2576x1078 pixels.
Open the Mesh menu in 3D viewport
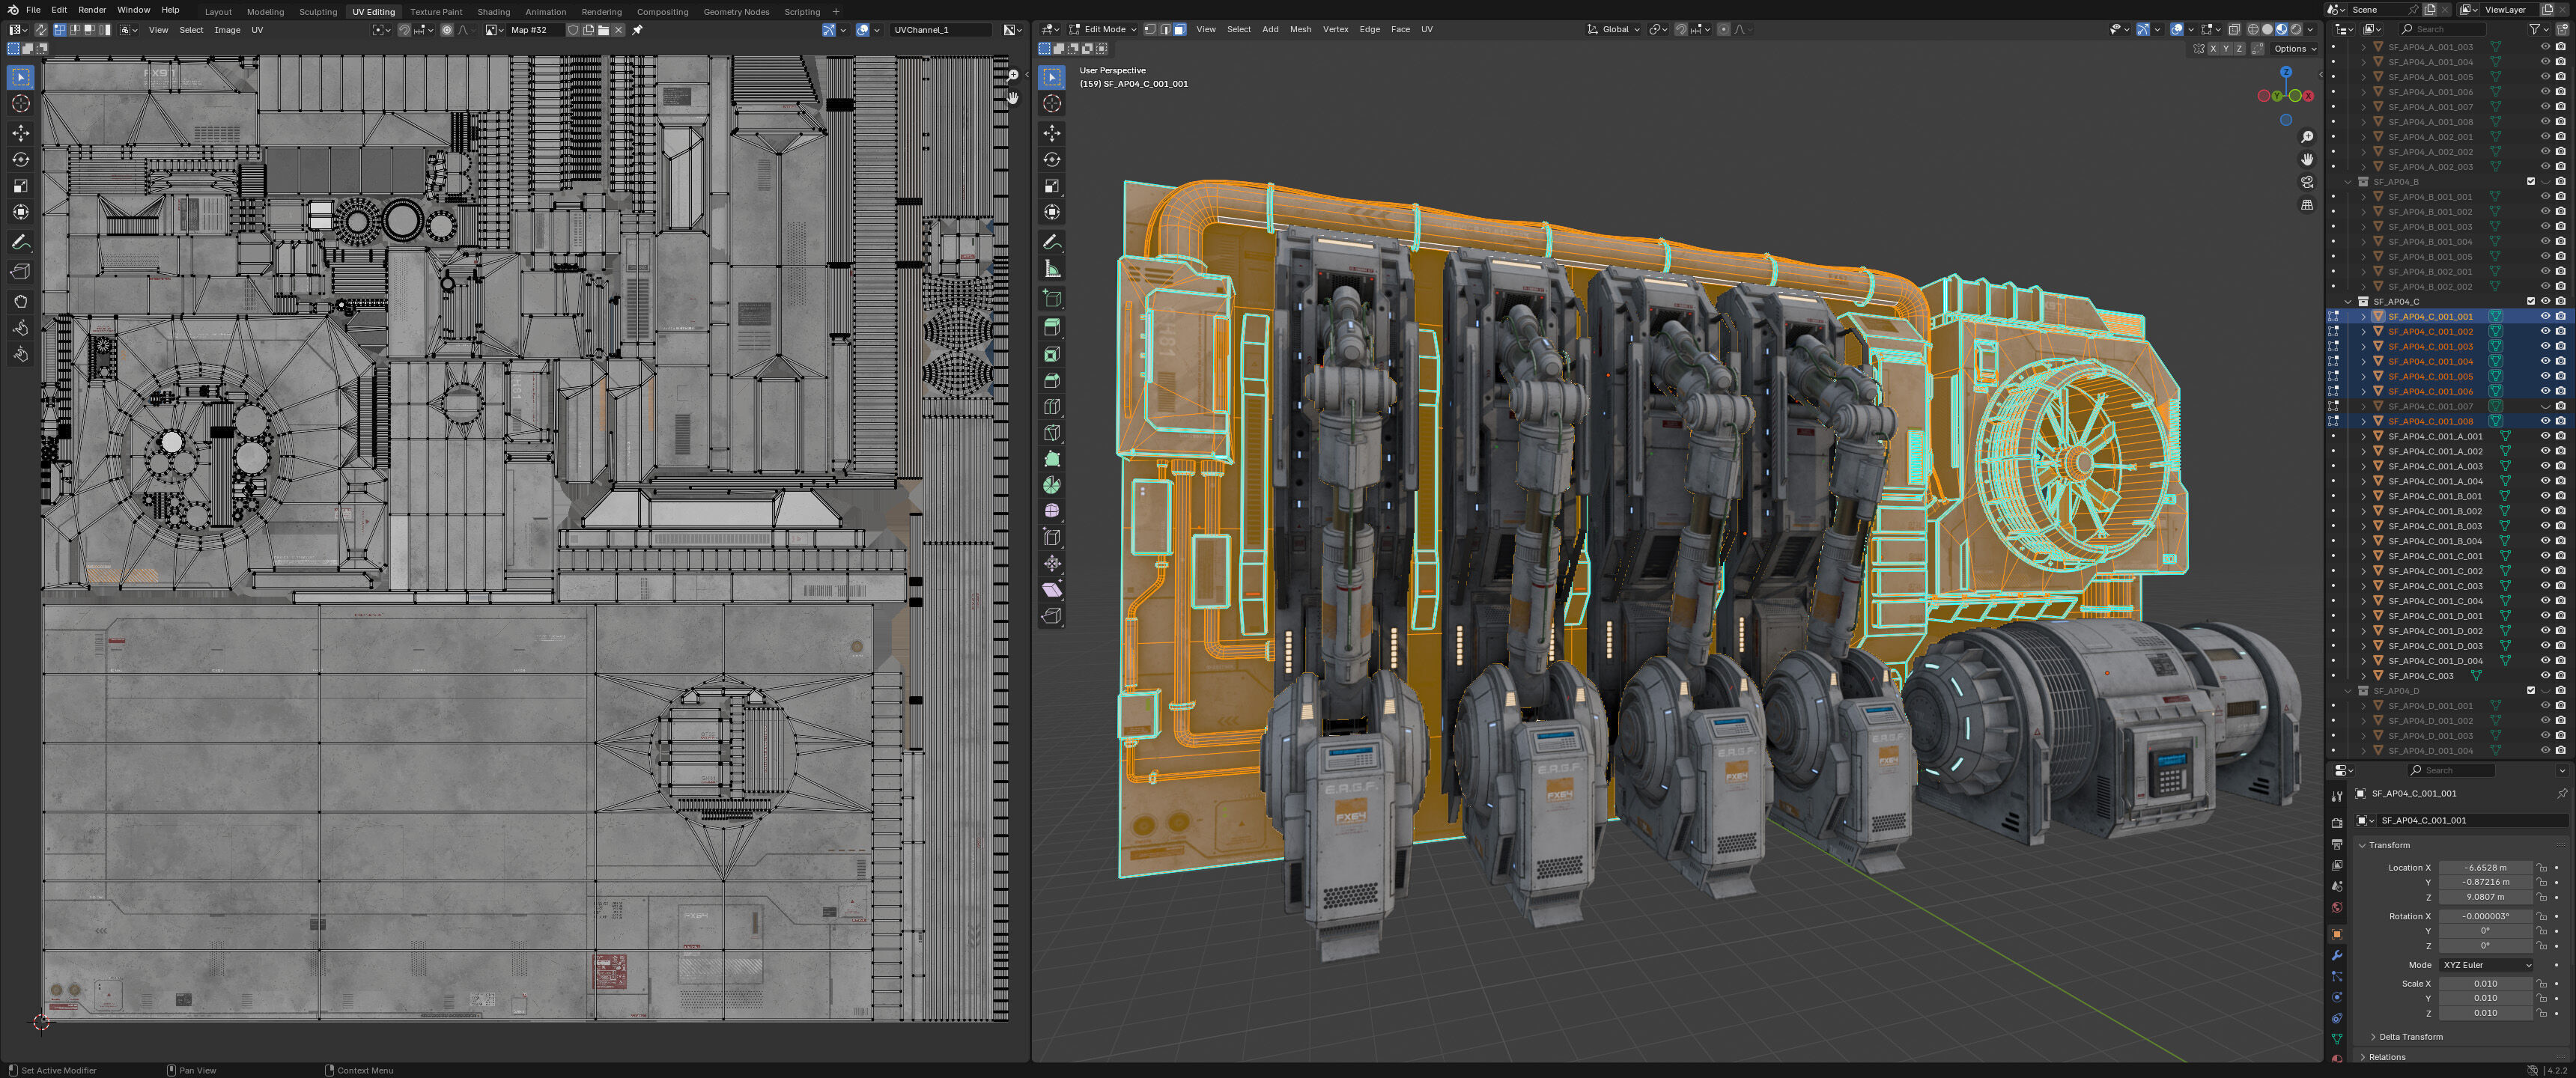point(1300,29)
